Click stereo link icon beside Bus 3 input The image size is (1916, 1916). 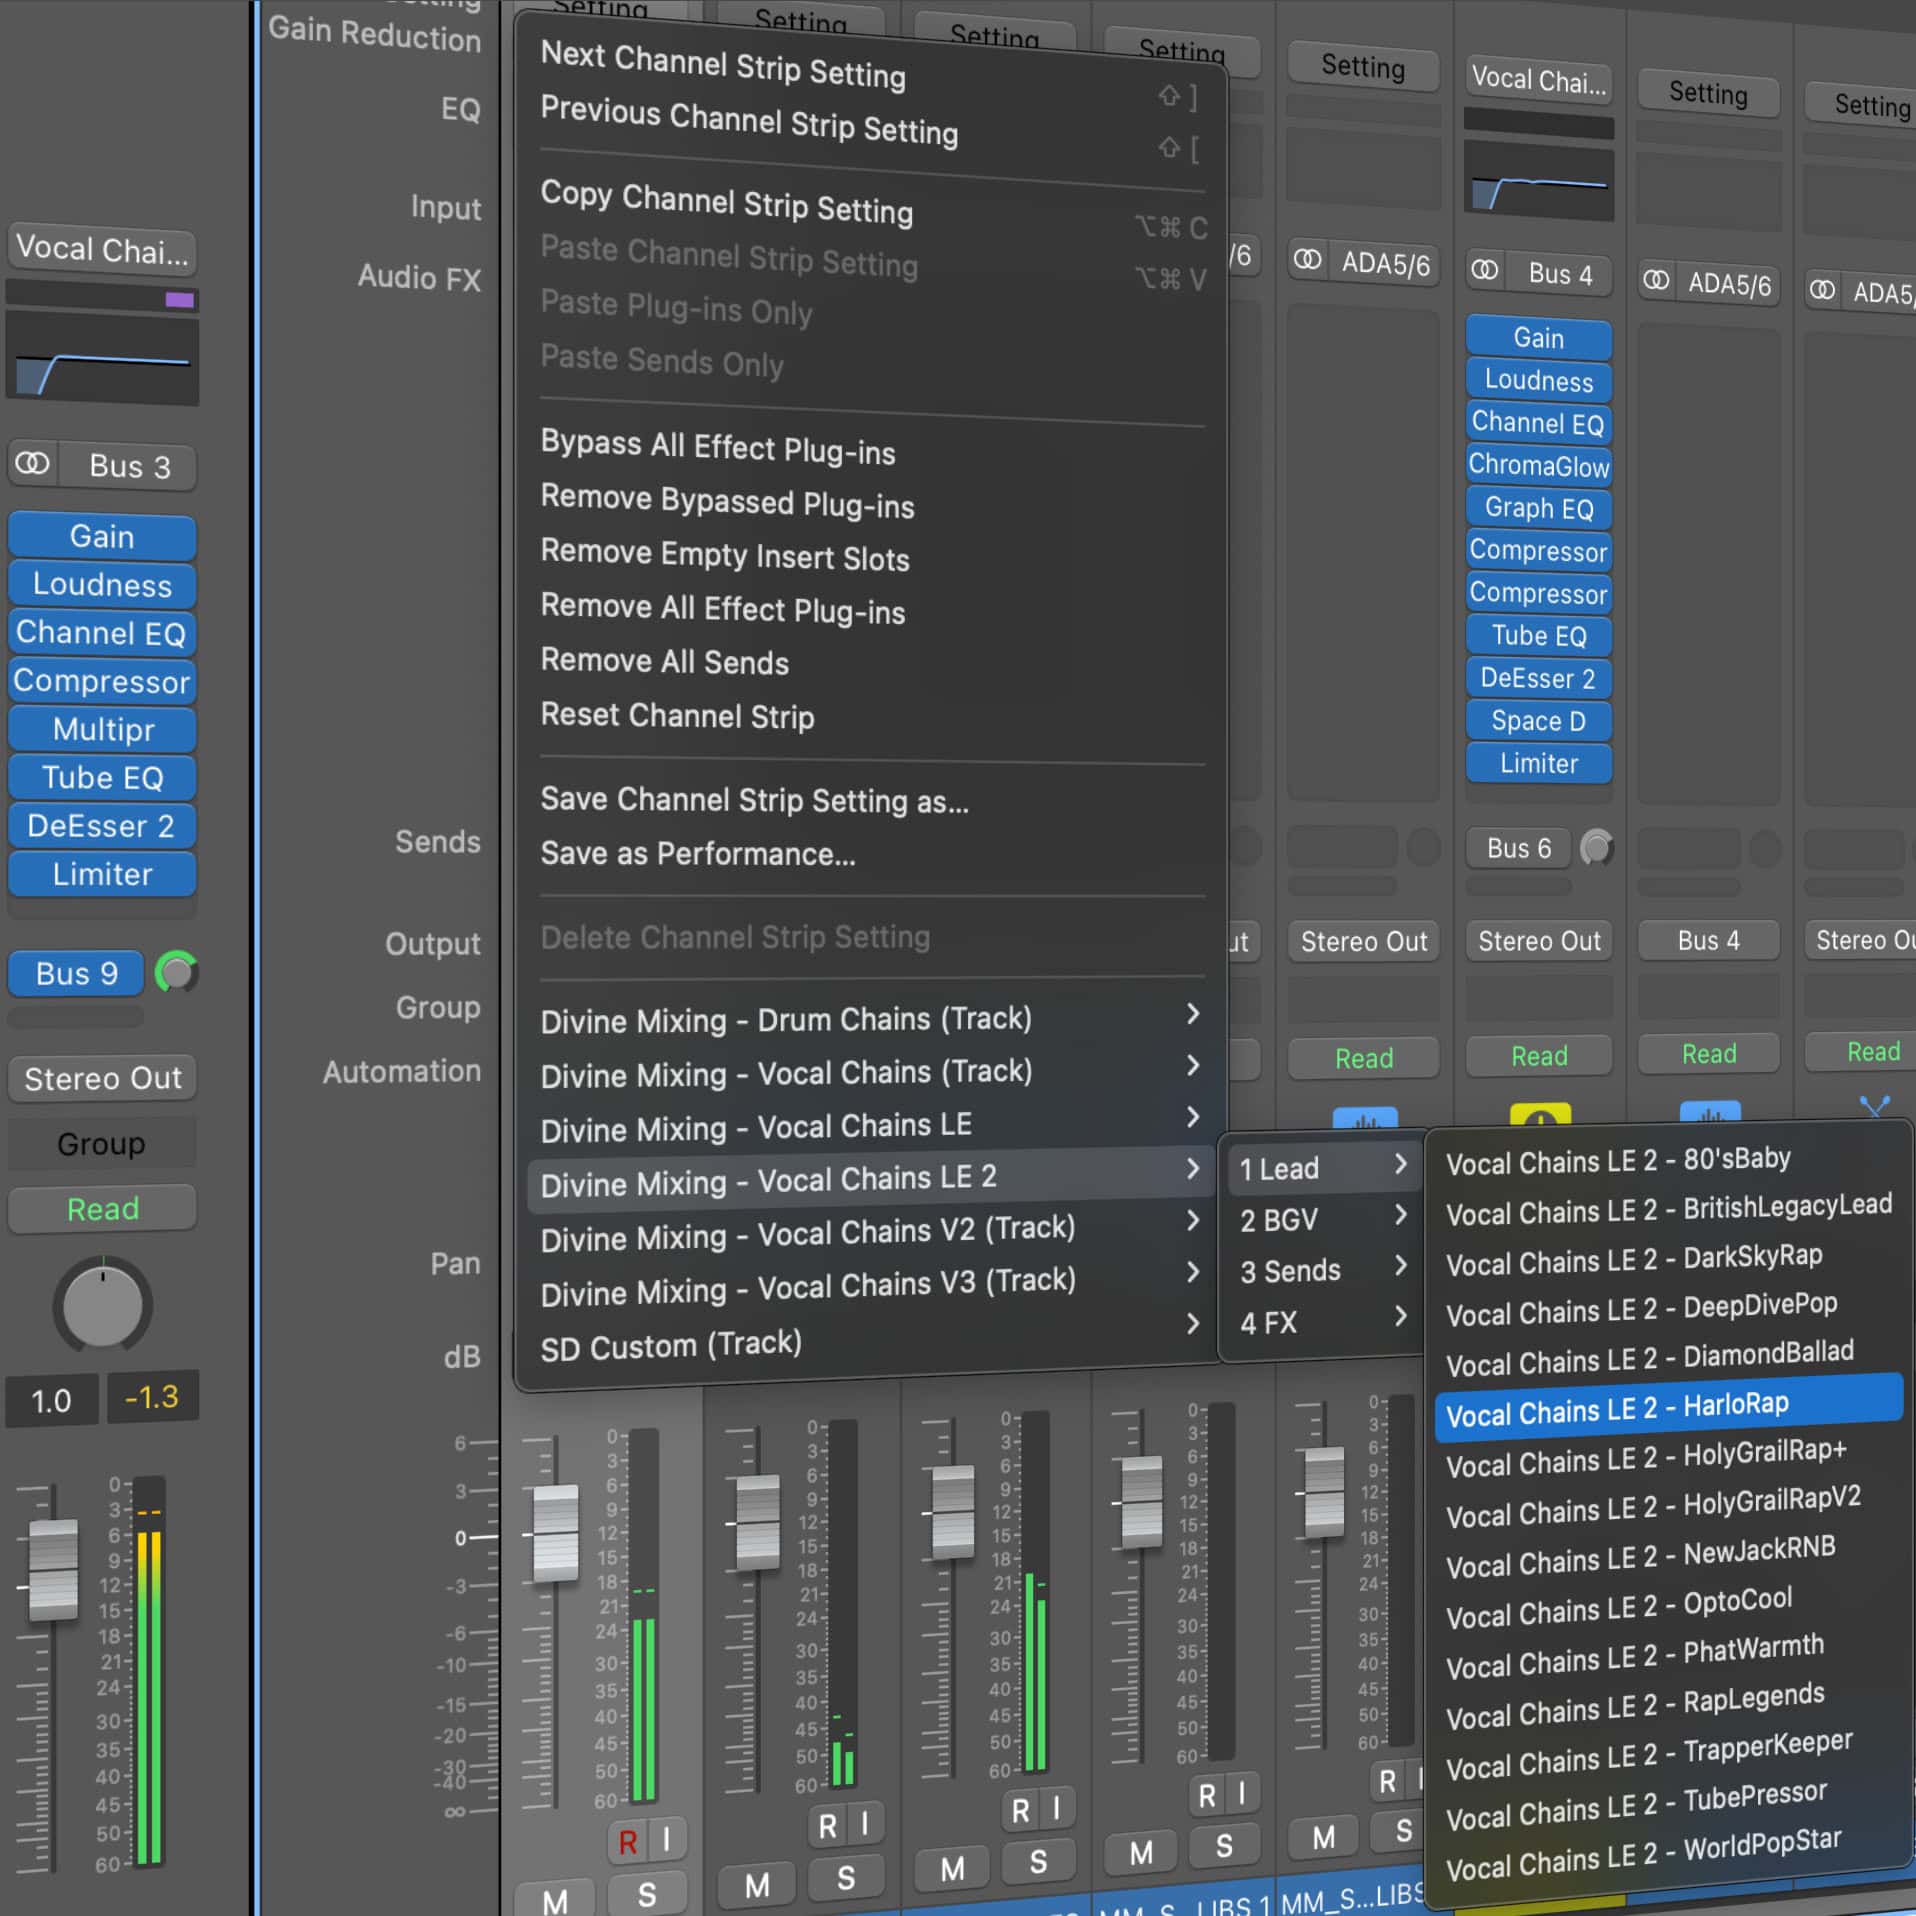click(32, 464)
